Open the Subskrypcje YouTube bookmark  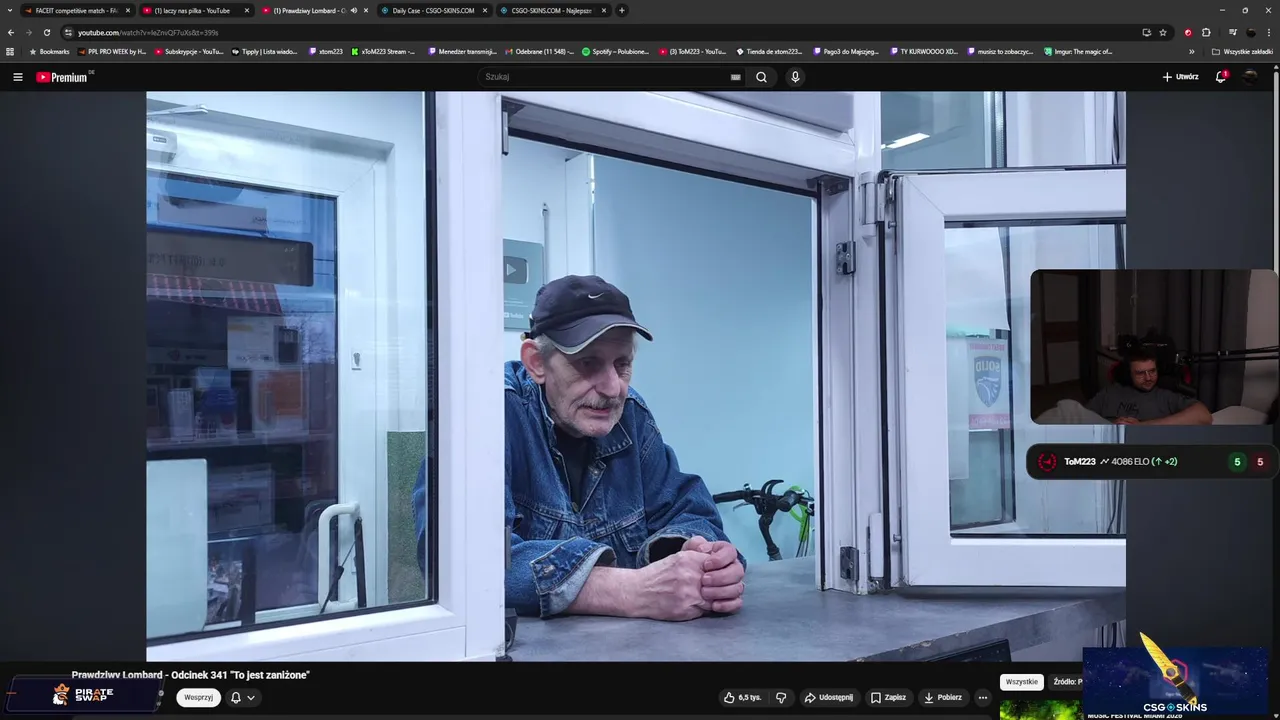(x=189, y=51)
